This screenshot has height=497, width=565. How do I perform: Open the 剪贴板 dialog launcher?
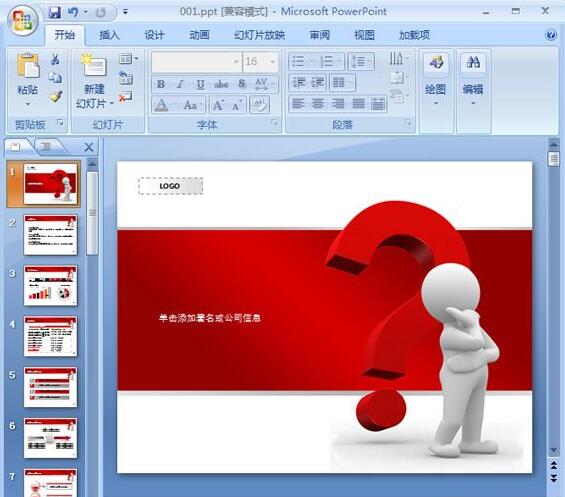pos(60,123)
